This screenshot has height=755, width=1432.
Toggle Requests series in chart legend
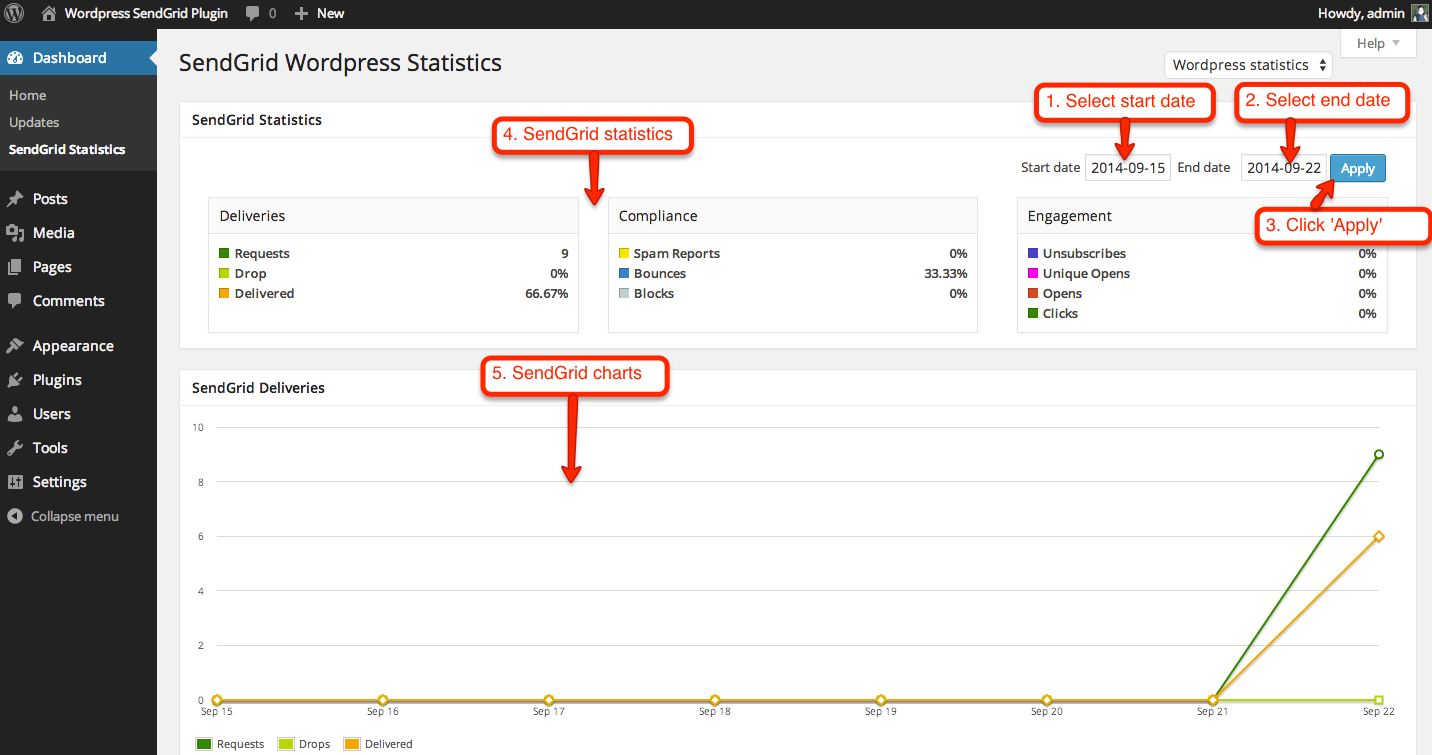231,744
